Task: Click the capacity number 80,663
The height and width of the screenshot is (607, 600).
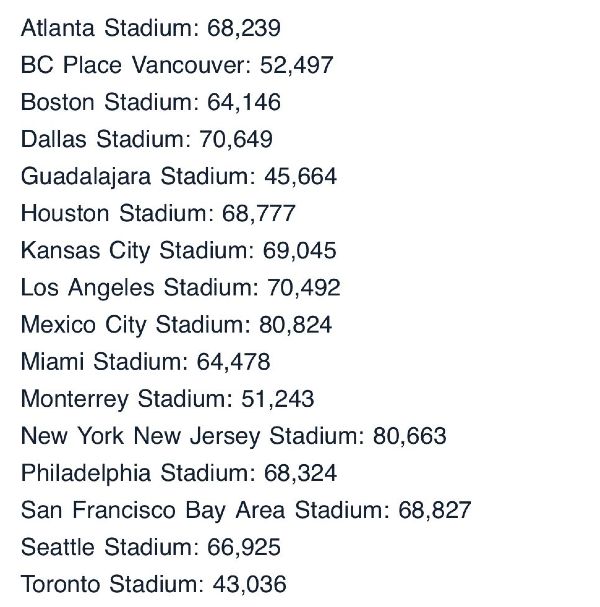Action: pyautogui.click(x=410, y=436)
